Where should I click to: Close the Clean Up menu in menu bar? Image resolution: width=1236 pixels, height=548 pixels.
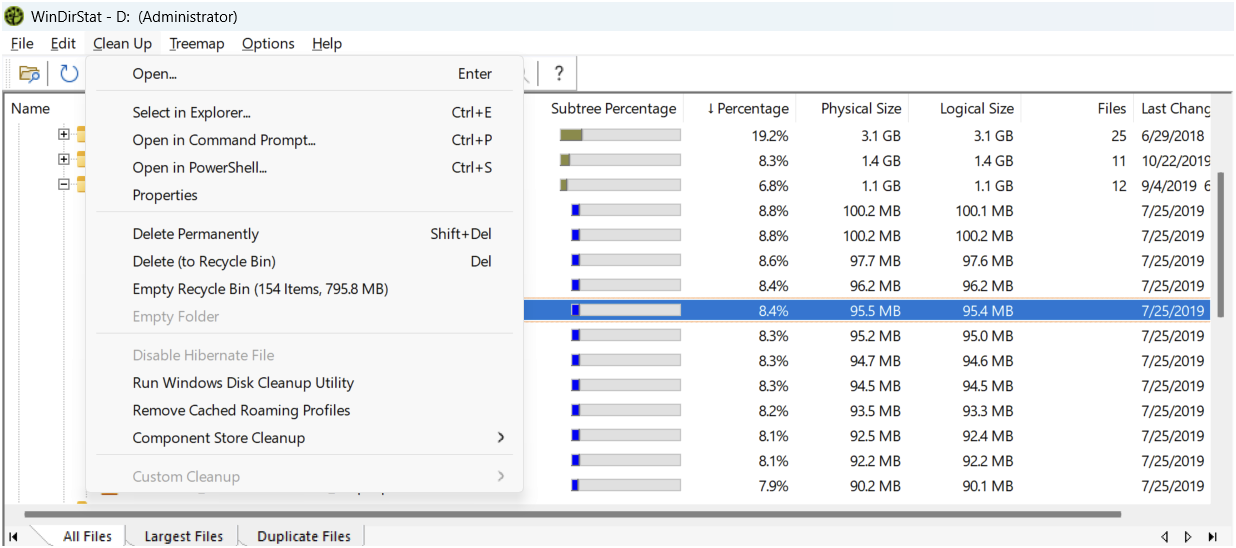pyautogui.click(x=122, y=43)
